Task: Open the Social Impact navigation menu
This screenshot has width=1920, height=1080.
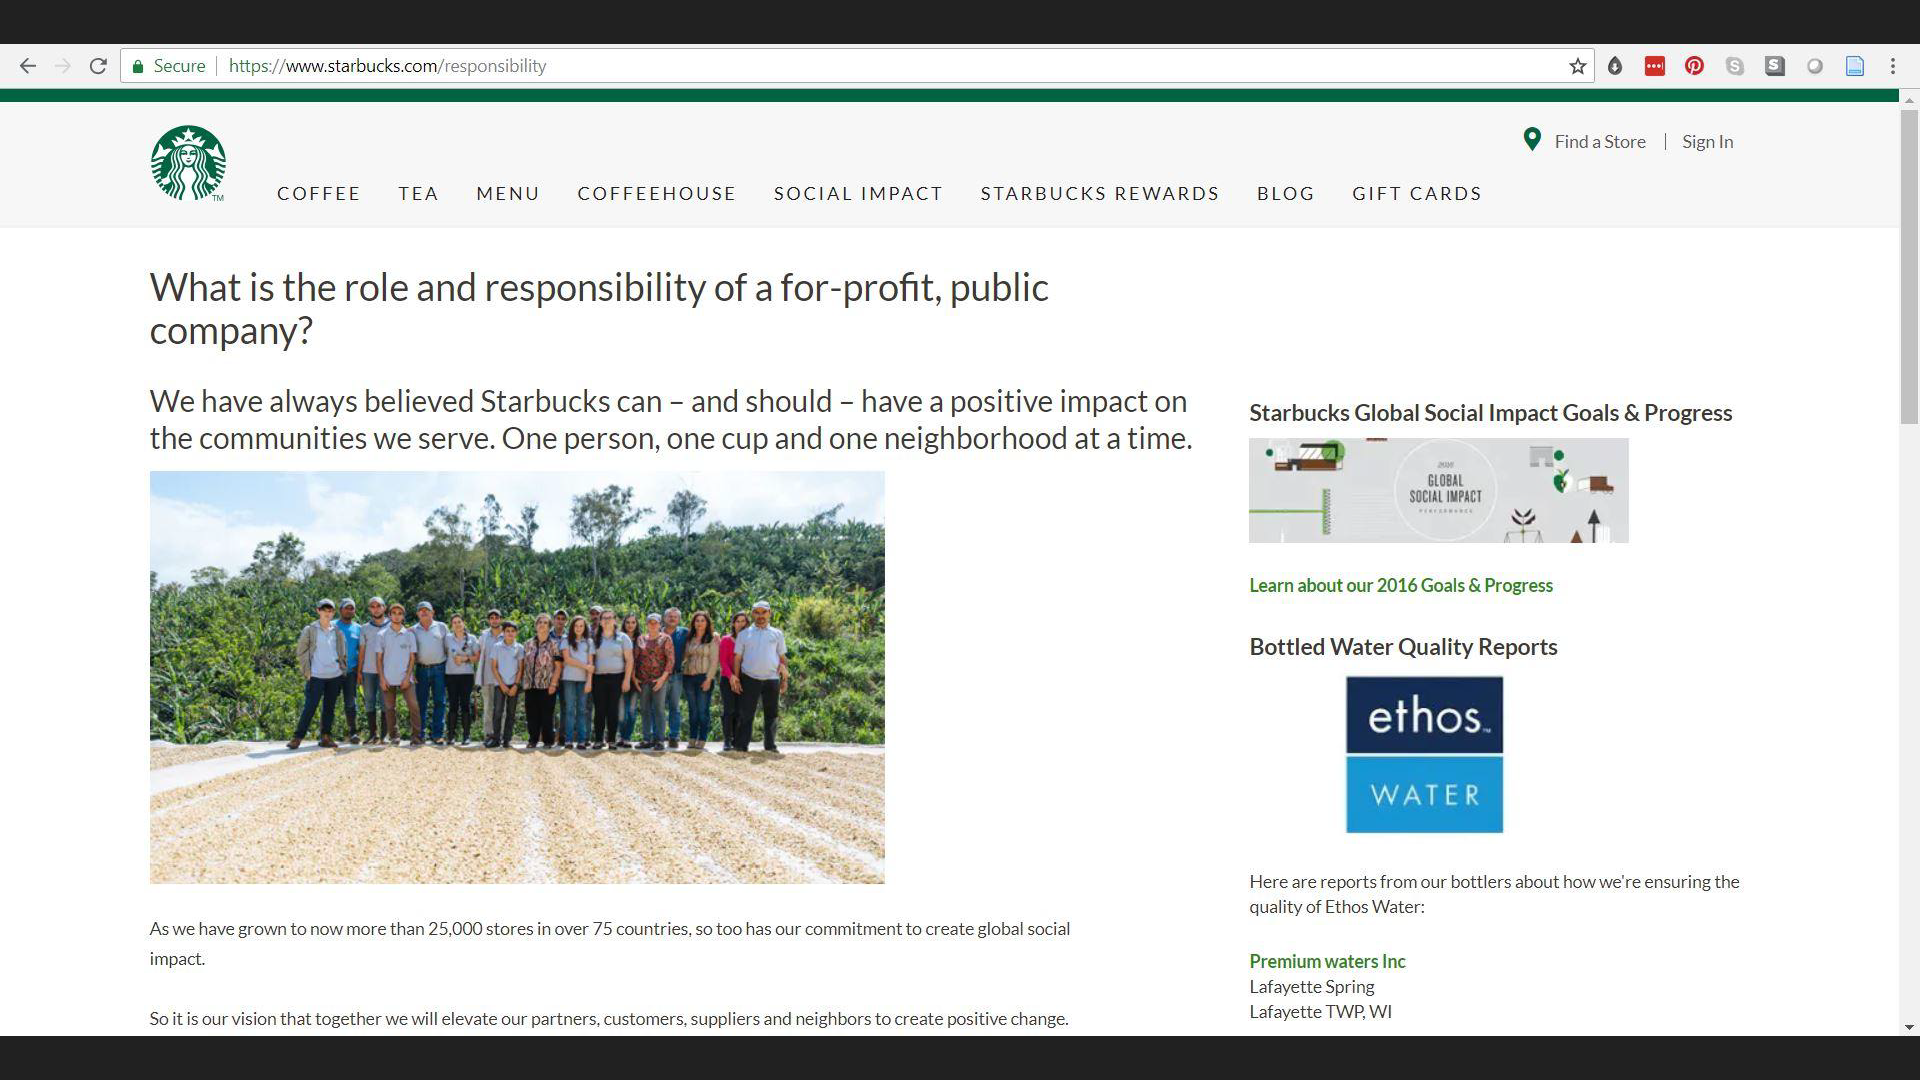Action: coord(858,194)
